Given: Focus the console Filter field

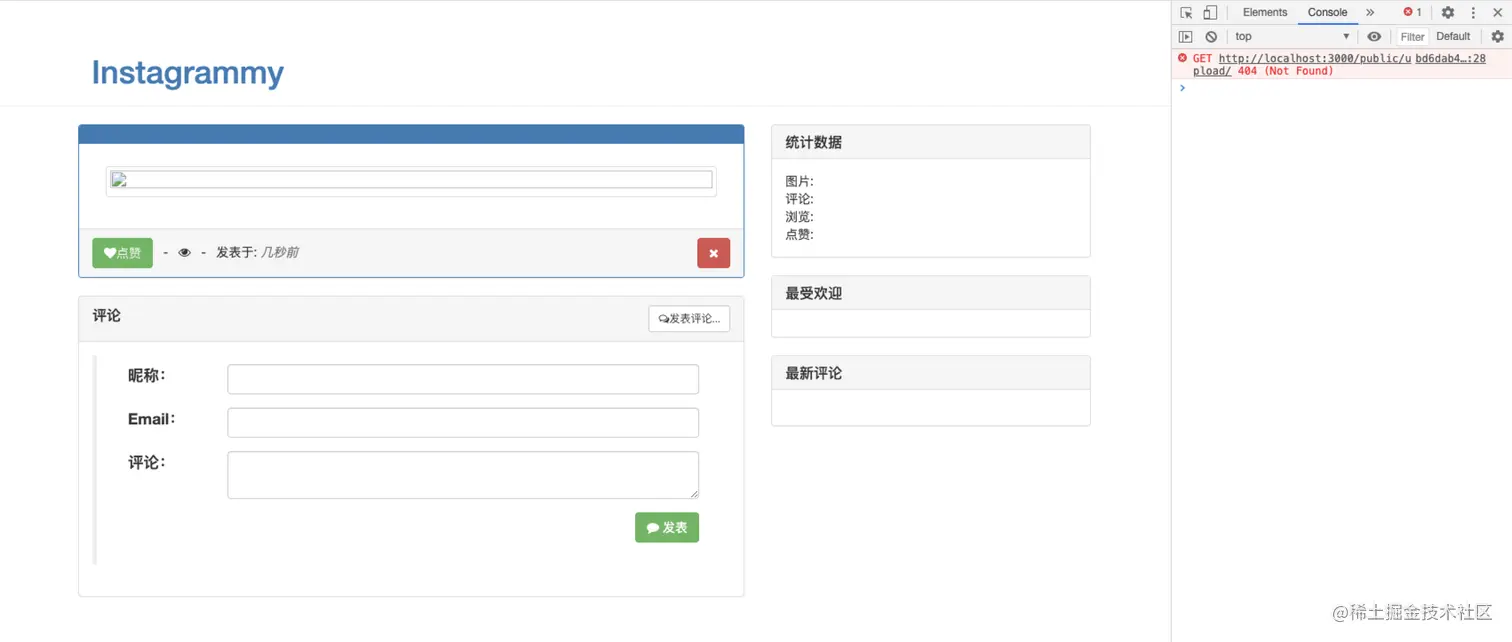Looking at the screenshot, I should coord(1412,36).
